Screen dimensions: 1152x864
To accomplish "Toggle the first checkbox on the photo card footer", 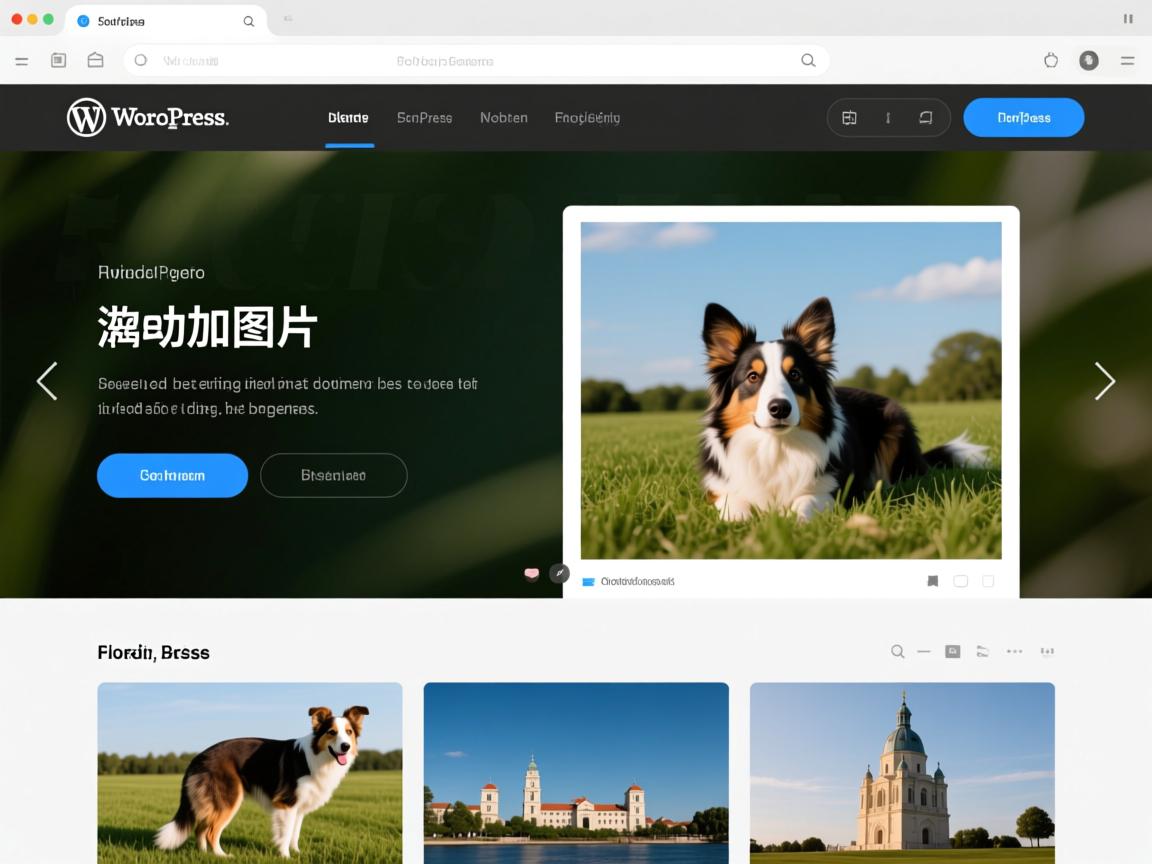I will [961, 581].
